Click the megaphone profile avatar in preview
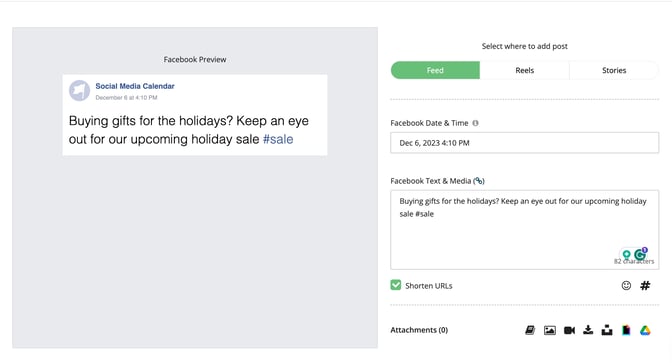The width and height of the screenshot is (672, 363). click(x=80, y=90)
